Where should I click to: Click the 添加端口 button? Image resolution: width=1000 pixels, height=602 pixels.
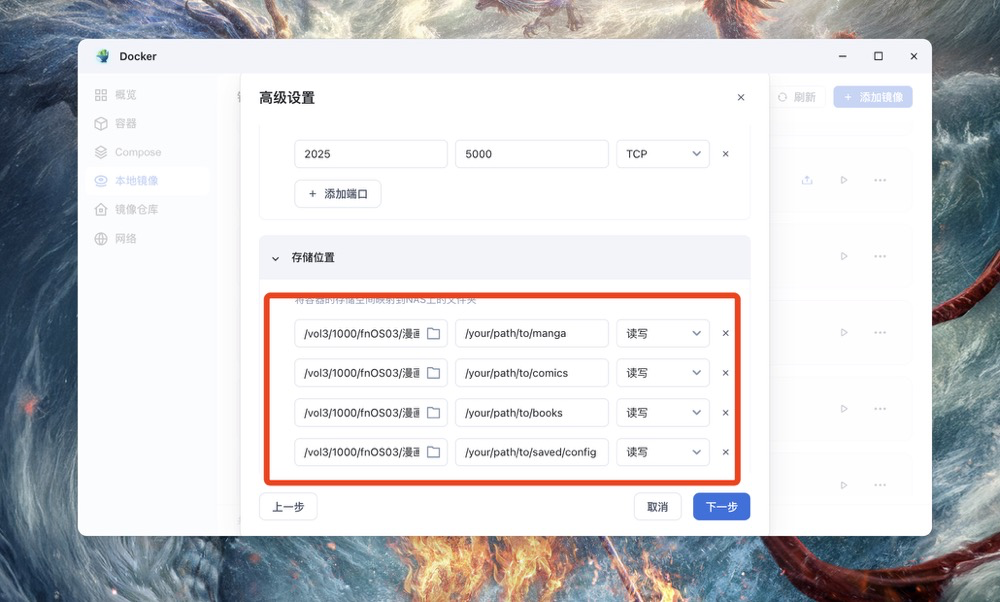[x=337, y=194]
